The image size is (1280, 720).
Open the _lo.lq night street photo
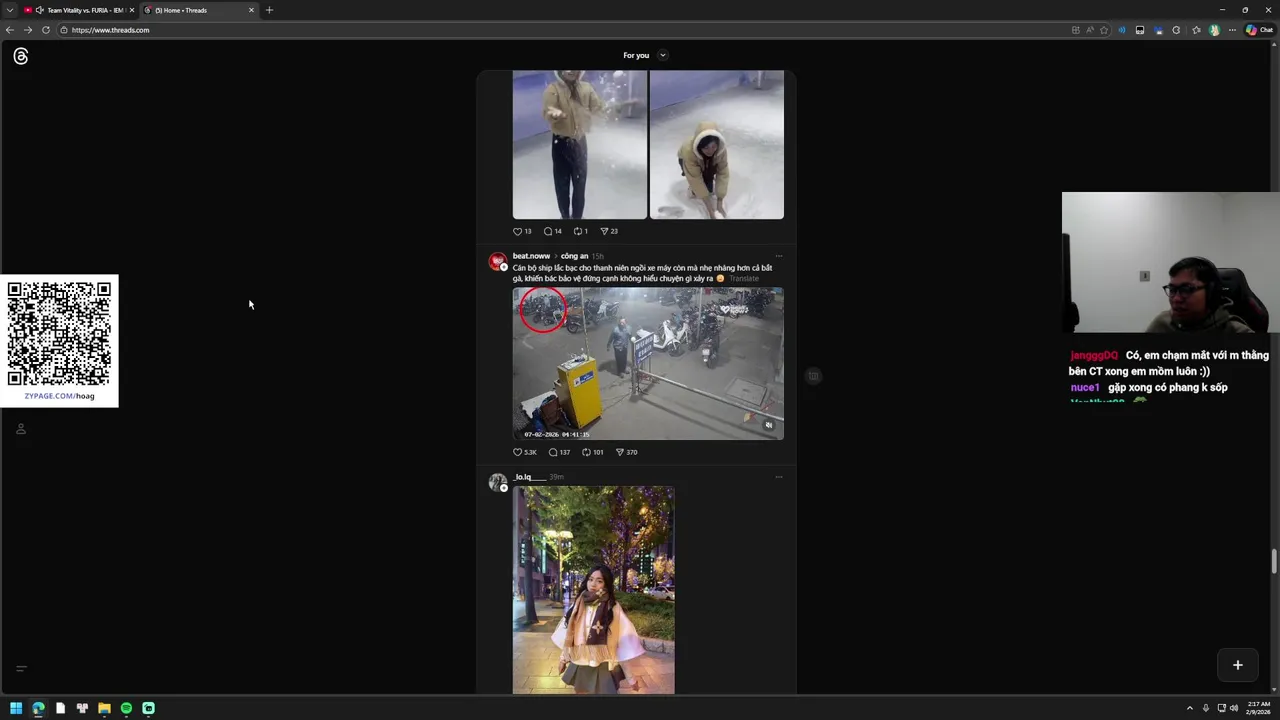[593, 590]
